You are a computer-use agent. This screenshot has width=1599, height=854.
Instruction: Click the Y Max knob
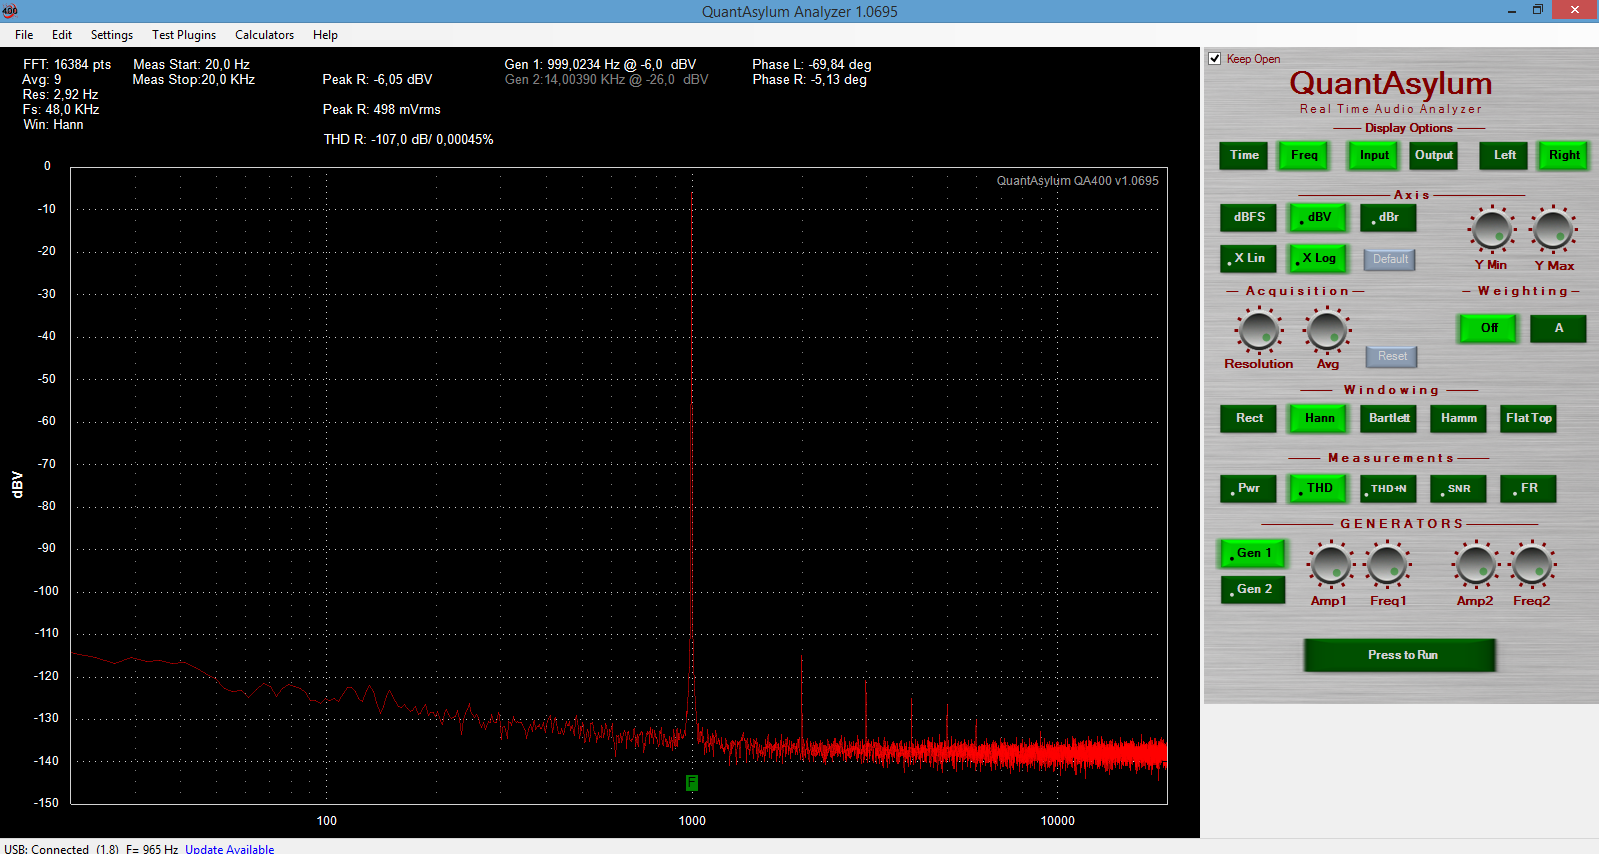(1553, 230)
